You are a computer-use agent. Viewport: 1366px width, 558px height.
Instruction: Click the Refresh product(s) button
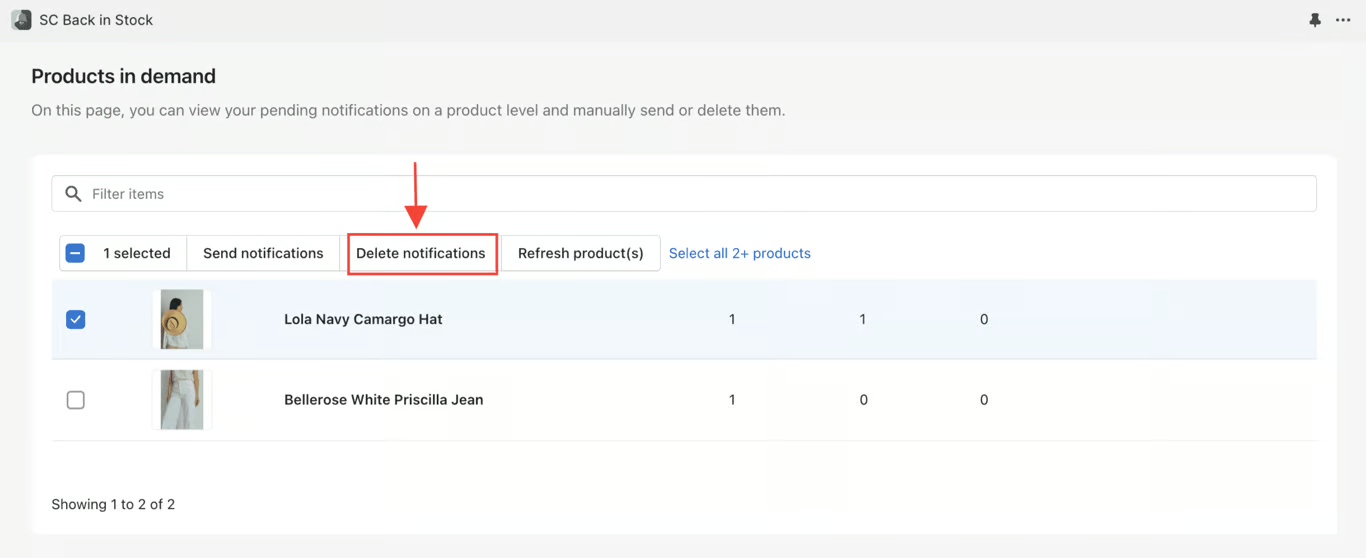(580, 253)
